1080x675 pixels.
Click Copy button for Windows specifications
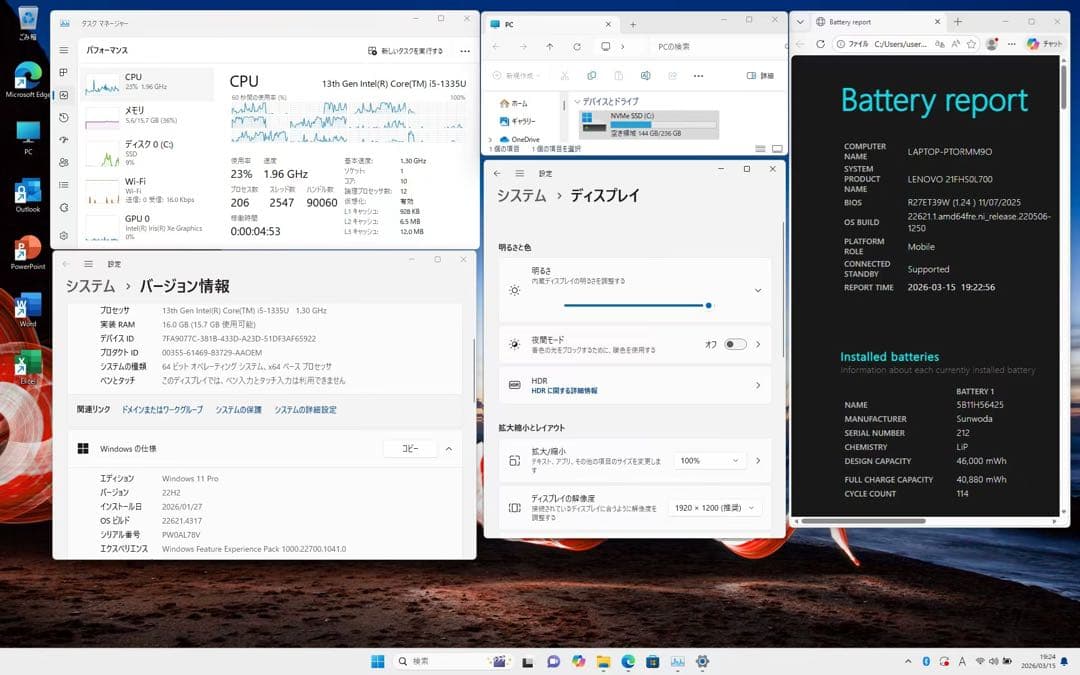coord(410,449)
